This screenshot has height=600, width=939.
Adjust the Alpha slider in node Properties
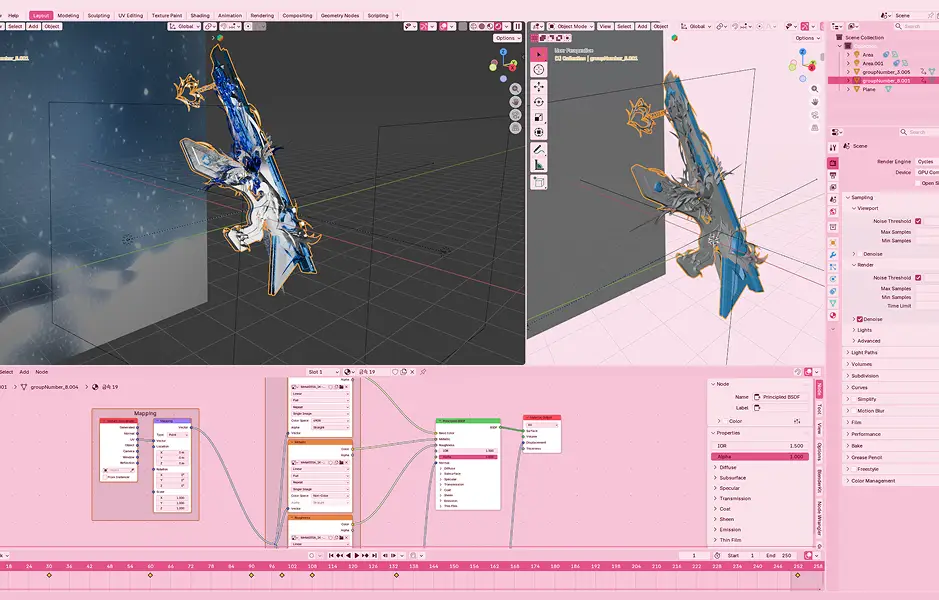tap(760, 457)
